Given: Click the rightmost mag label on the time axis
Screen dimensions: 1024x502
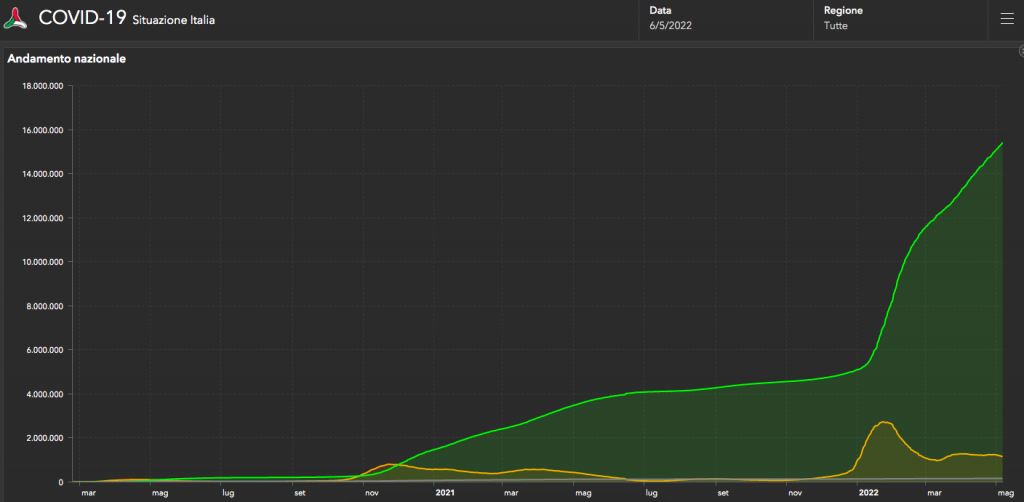Looking at the screenshot, I should [1003, 493].
